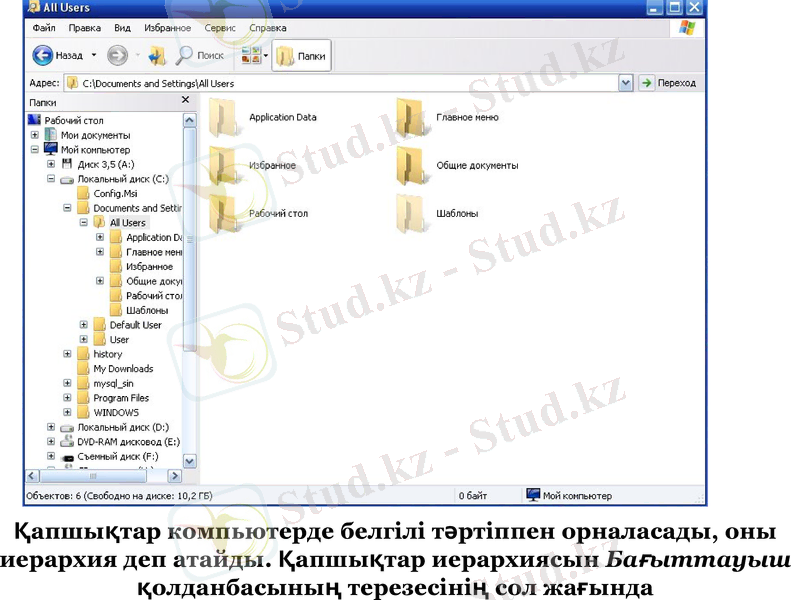Click the Назад back arrow icon
This screenshot has width=791, height=600.
[43, 56]
